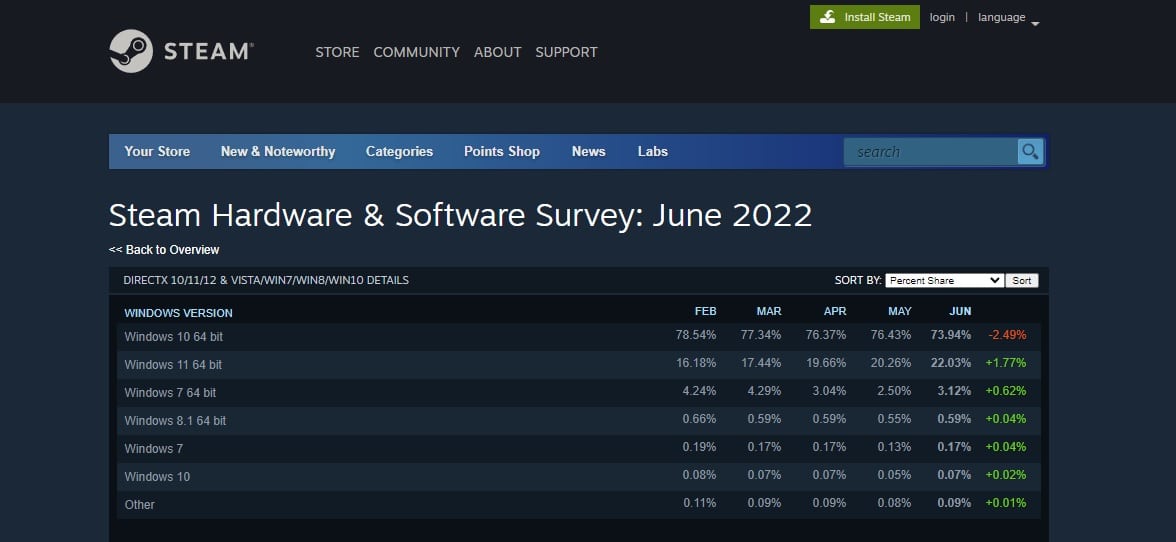Click the Install Steam download icon
The height and width of the screenshot is (542, 1176).
click(827, 17)
